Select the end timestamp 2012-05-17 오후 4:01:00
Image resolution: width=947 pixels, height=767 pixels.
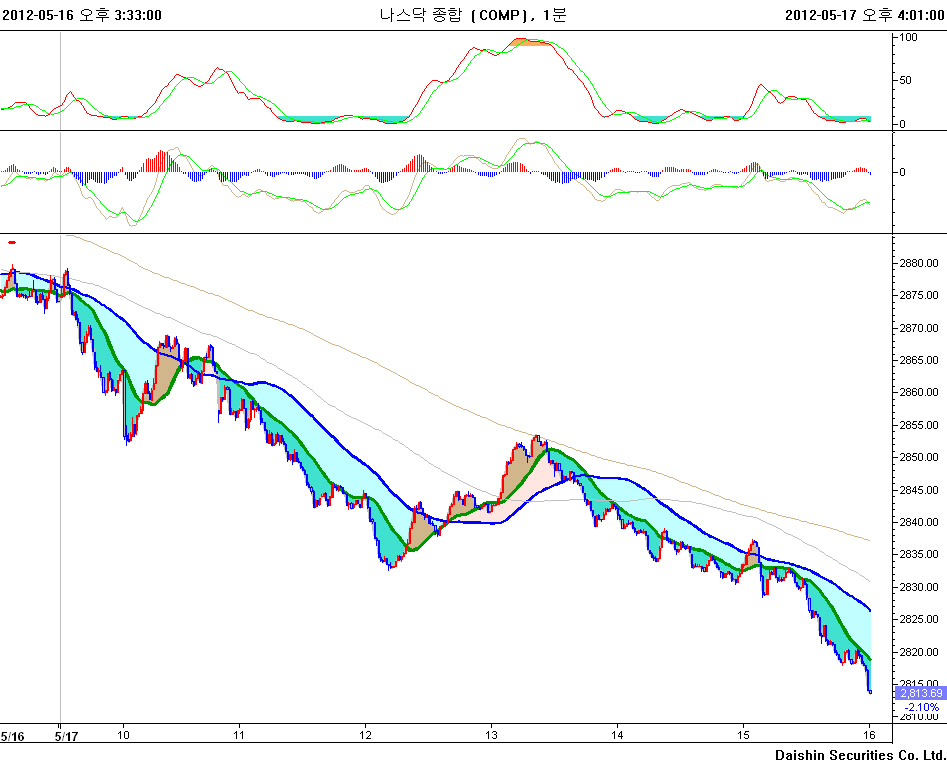point(864,15)
